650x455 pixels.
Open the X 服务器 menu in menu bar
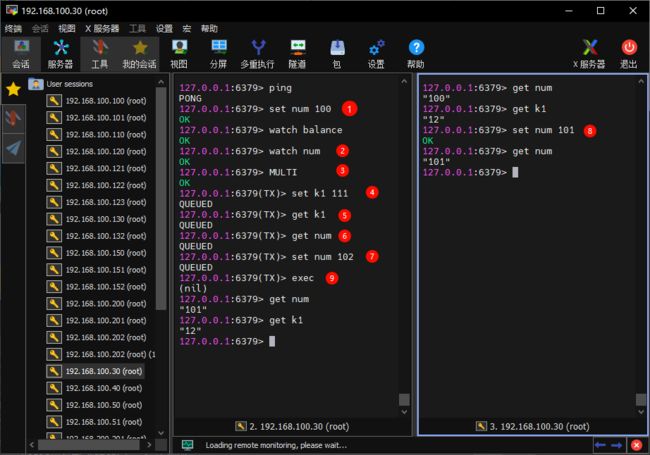(102, 29)
